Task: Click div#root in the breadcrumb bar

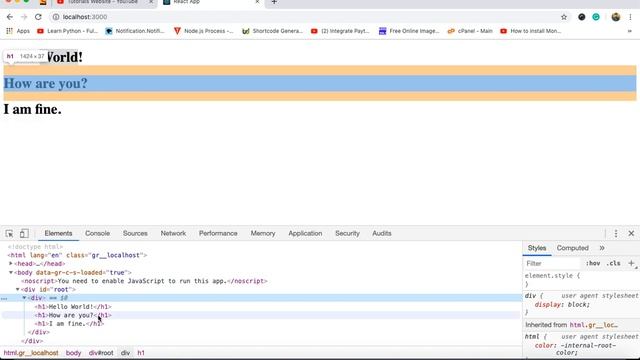Action: (101, 353)
